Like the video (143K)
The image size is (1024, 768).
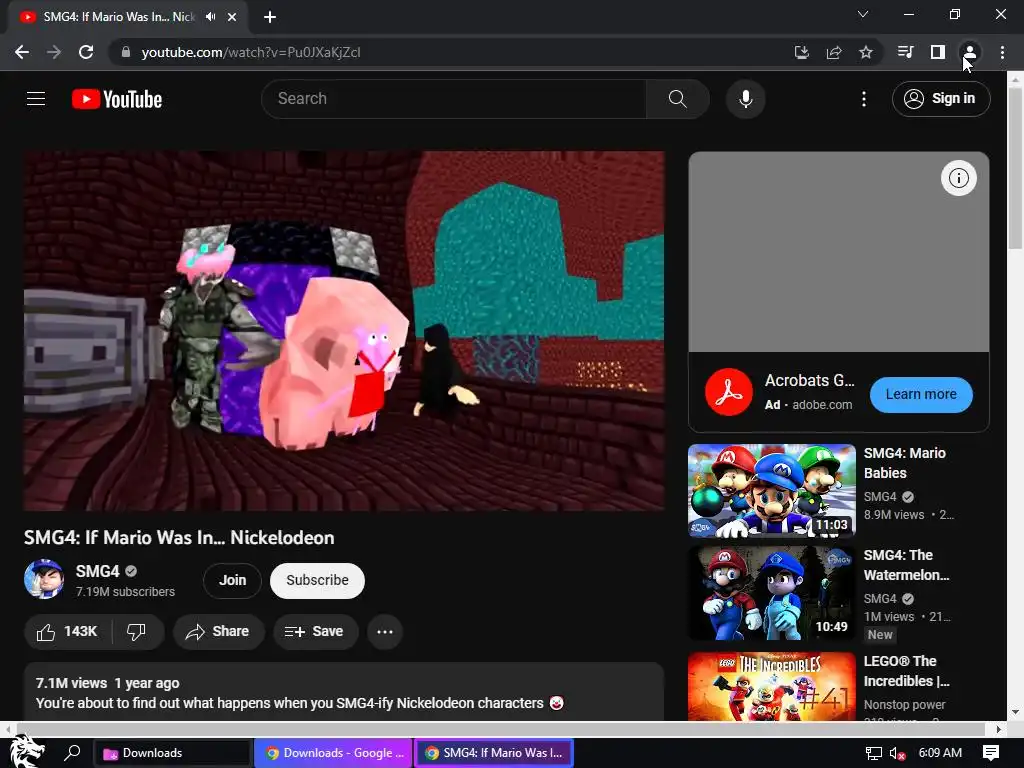67,632
